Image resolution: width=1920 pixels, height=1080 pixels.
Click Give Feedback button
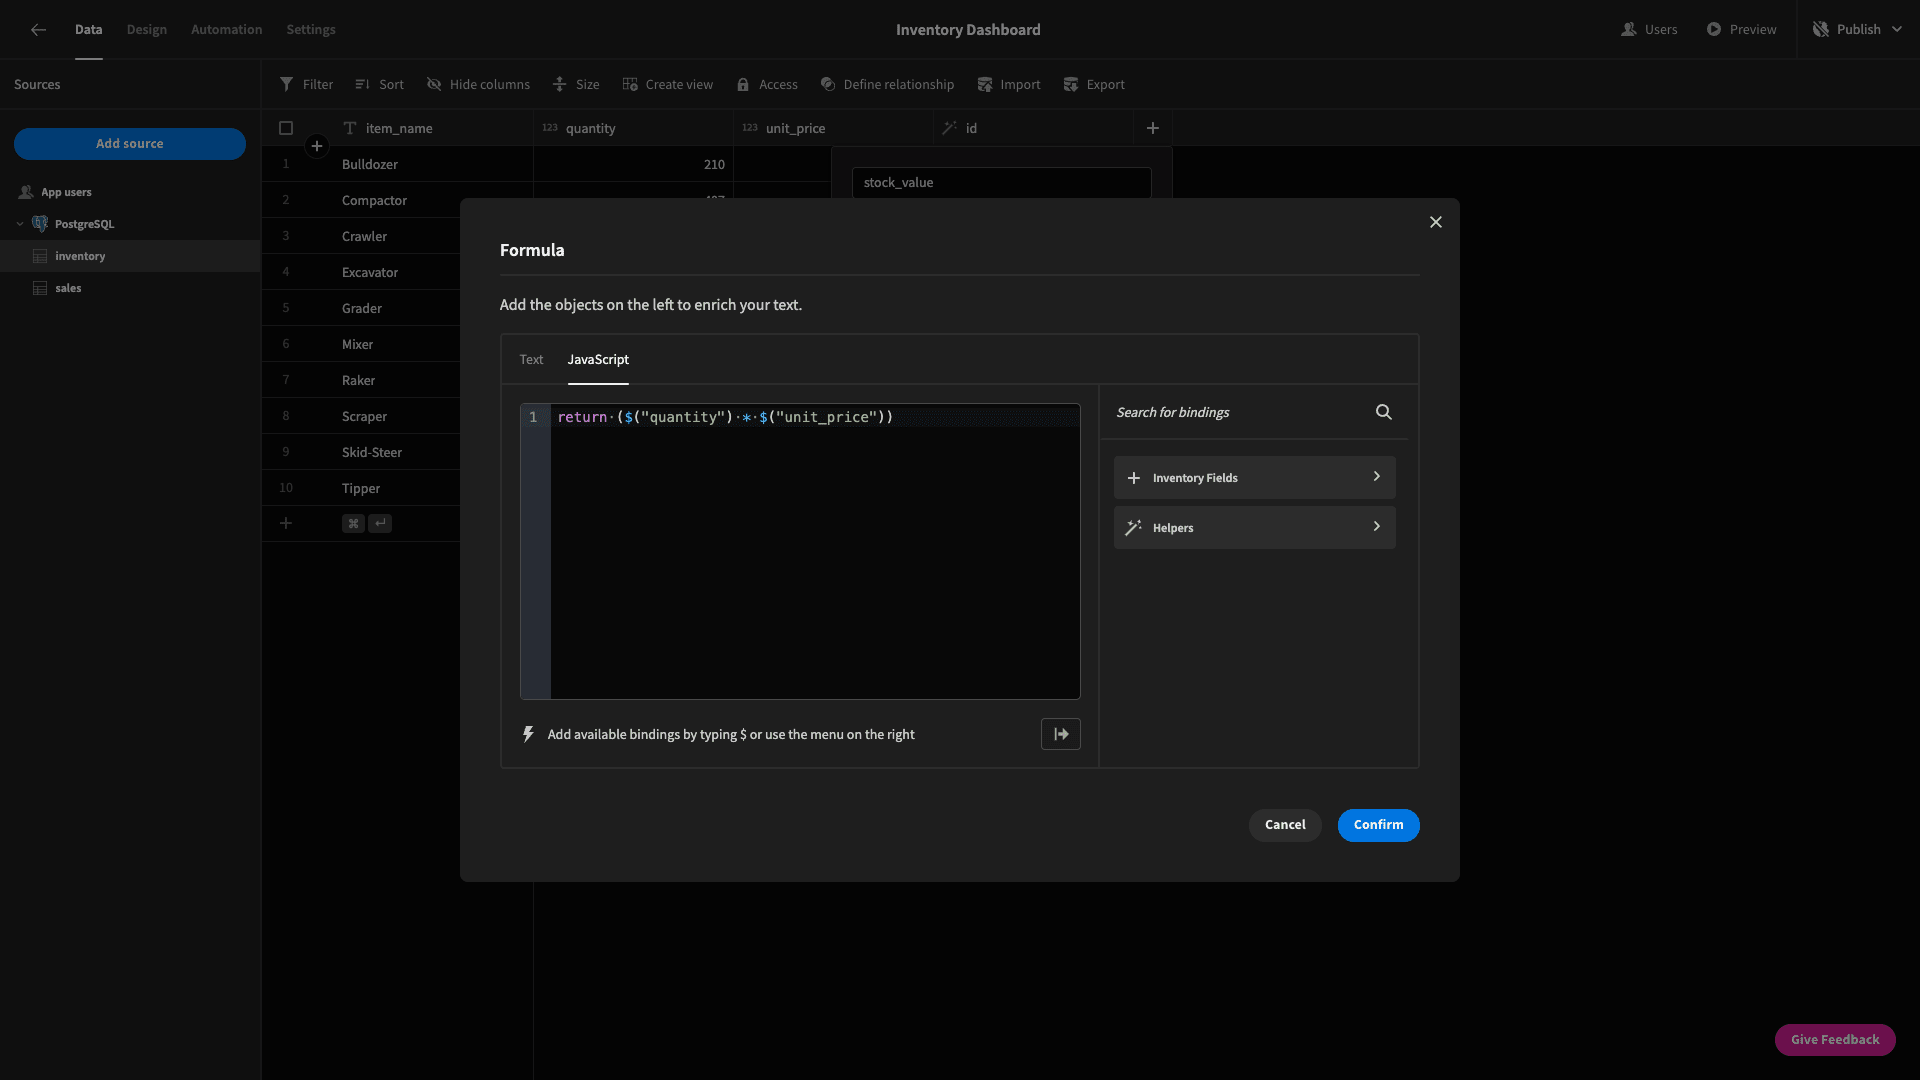click(x=1835, y=1040)
